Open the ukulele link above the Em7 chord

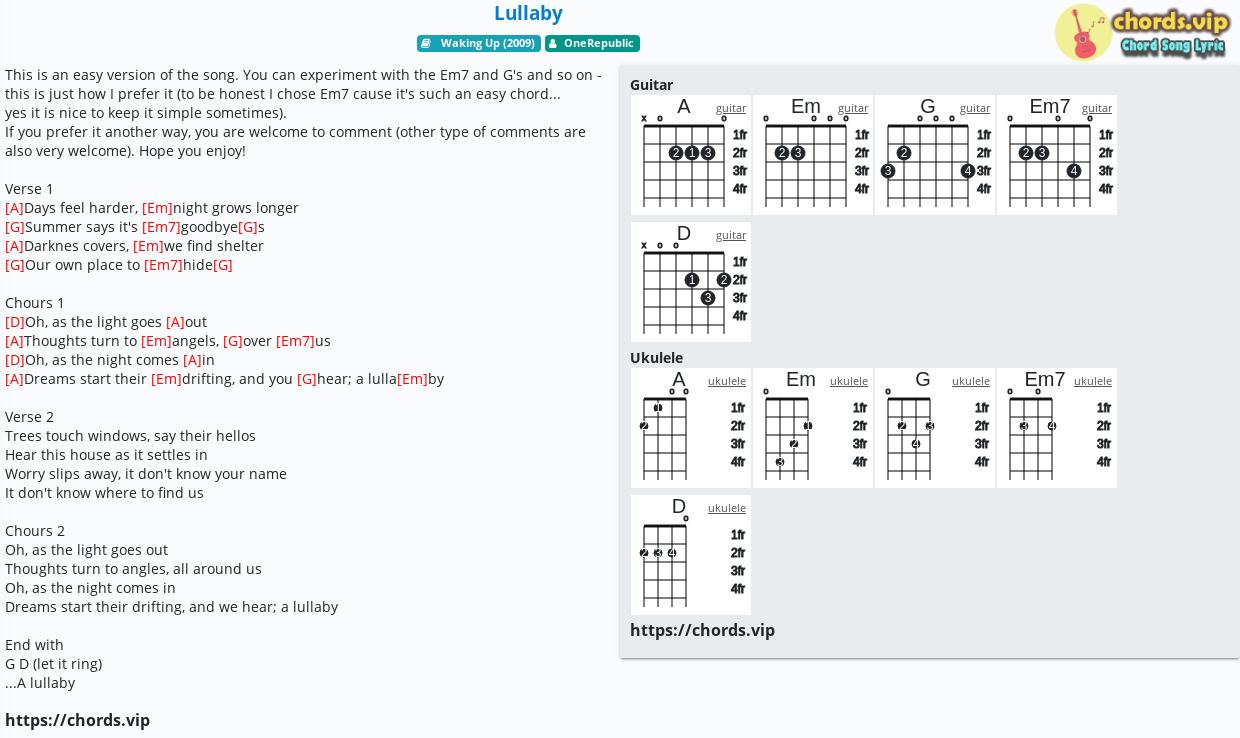(x=1093, y=381)
